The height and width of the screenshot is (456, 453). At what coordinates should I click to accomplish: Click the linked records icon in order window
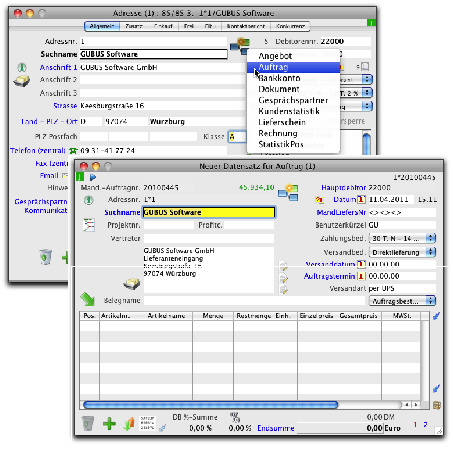pyautogui.click(x=288, y=193)
